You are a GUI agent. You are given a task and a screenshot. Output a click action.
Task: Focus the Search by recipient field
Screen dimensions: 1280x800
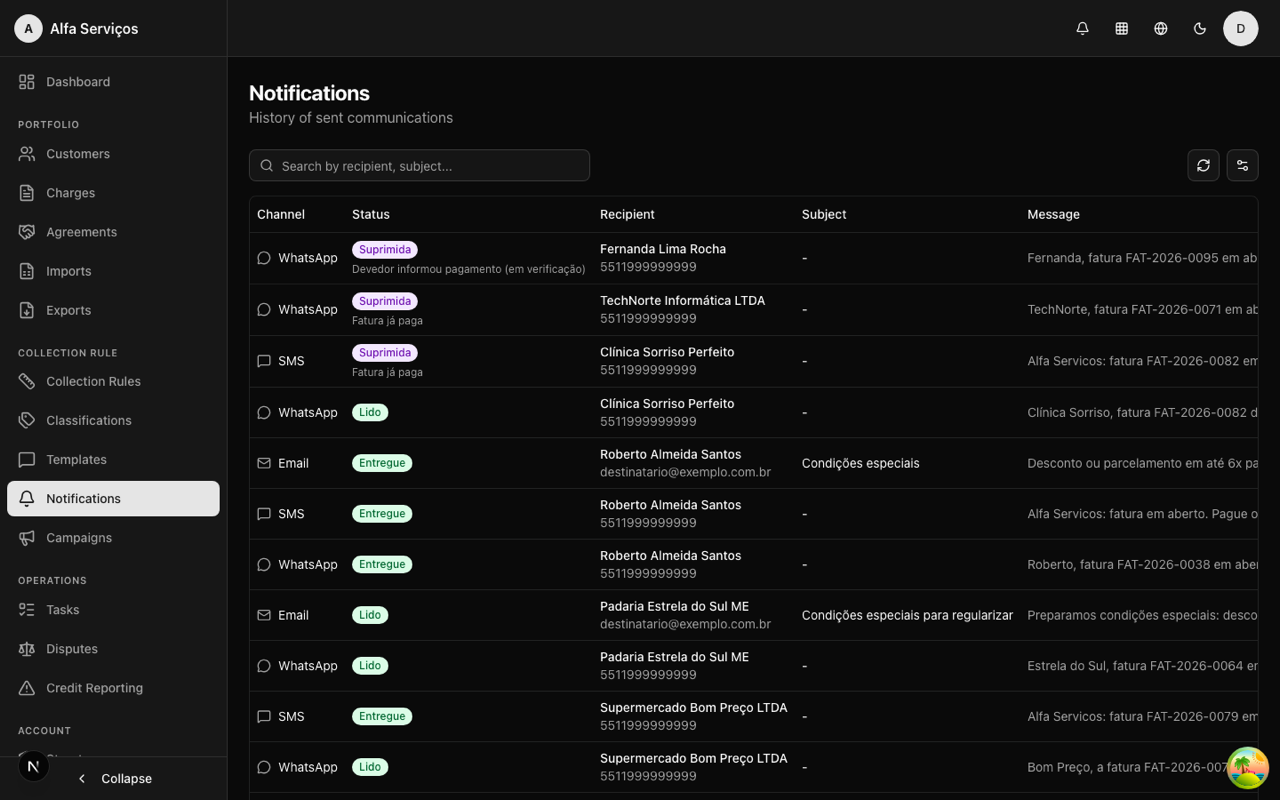click(419, 166)
